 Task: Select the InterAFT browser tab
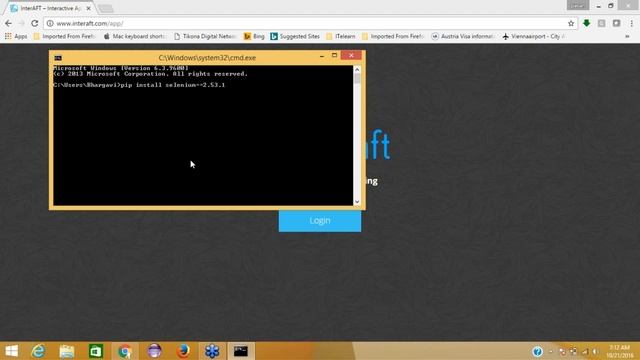pos(50,8)
